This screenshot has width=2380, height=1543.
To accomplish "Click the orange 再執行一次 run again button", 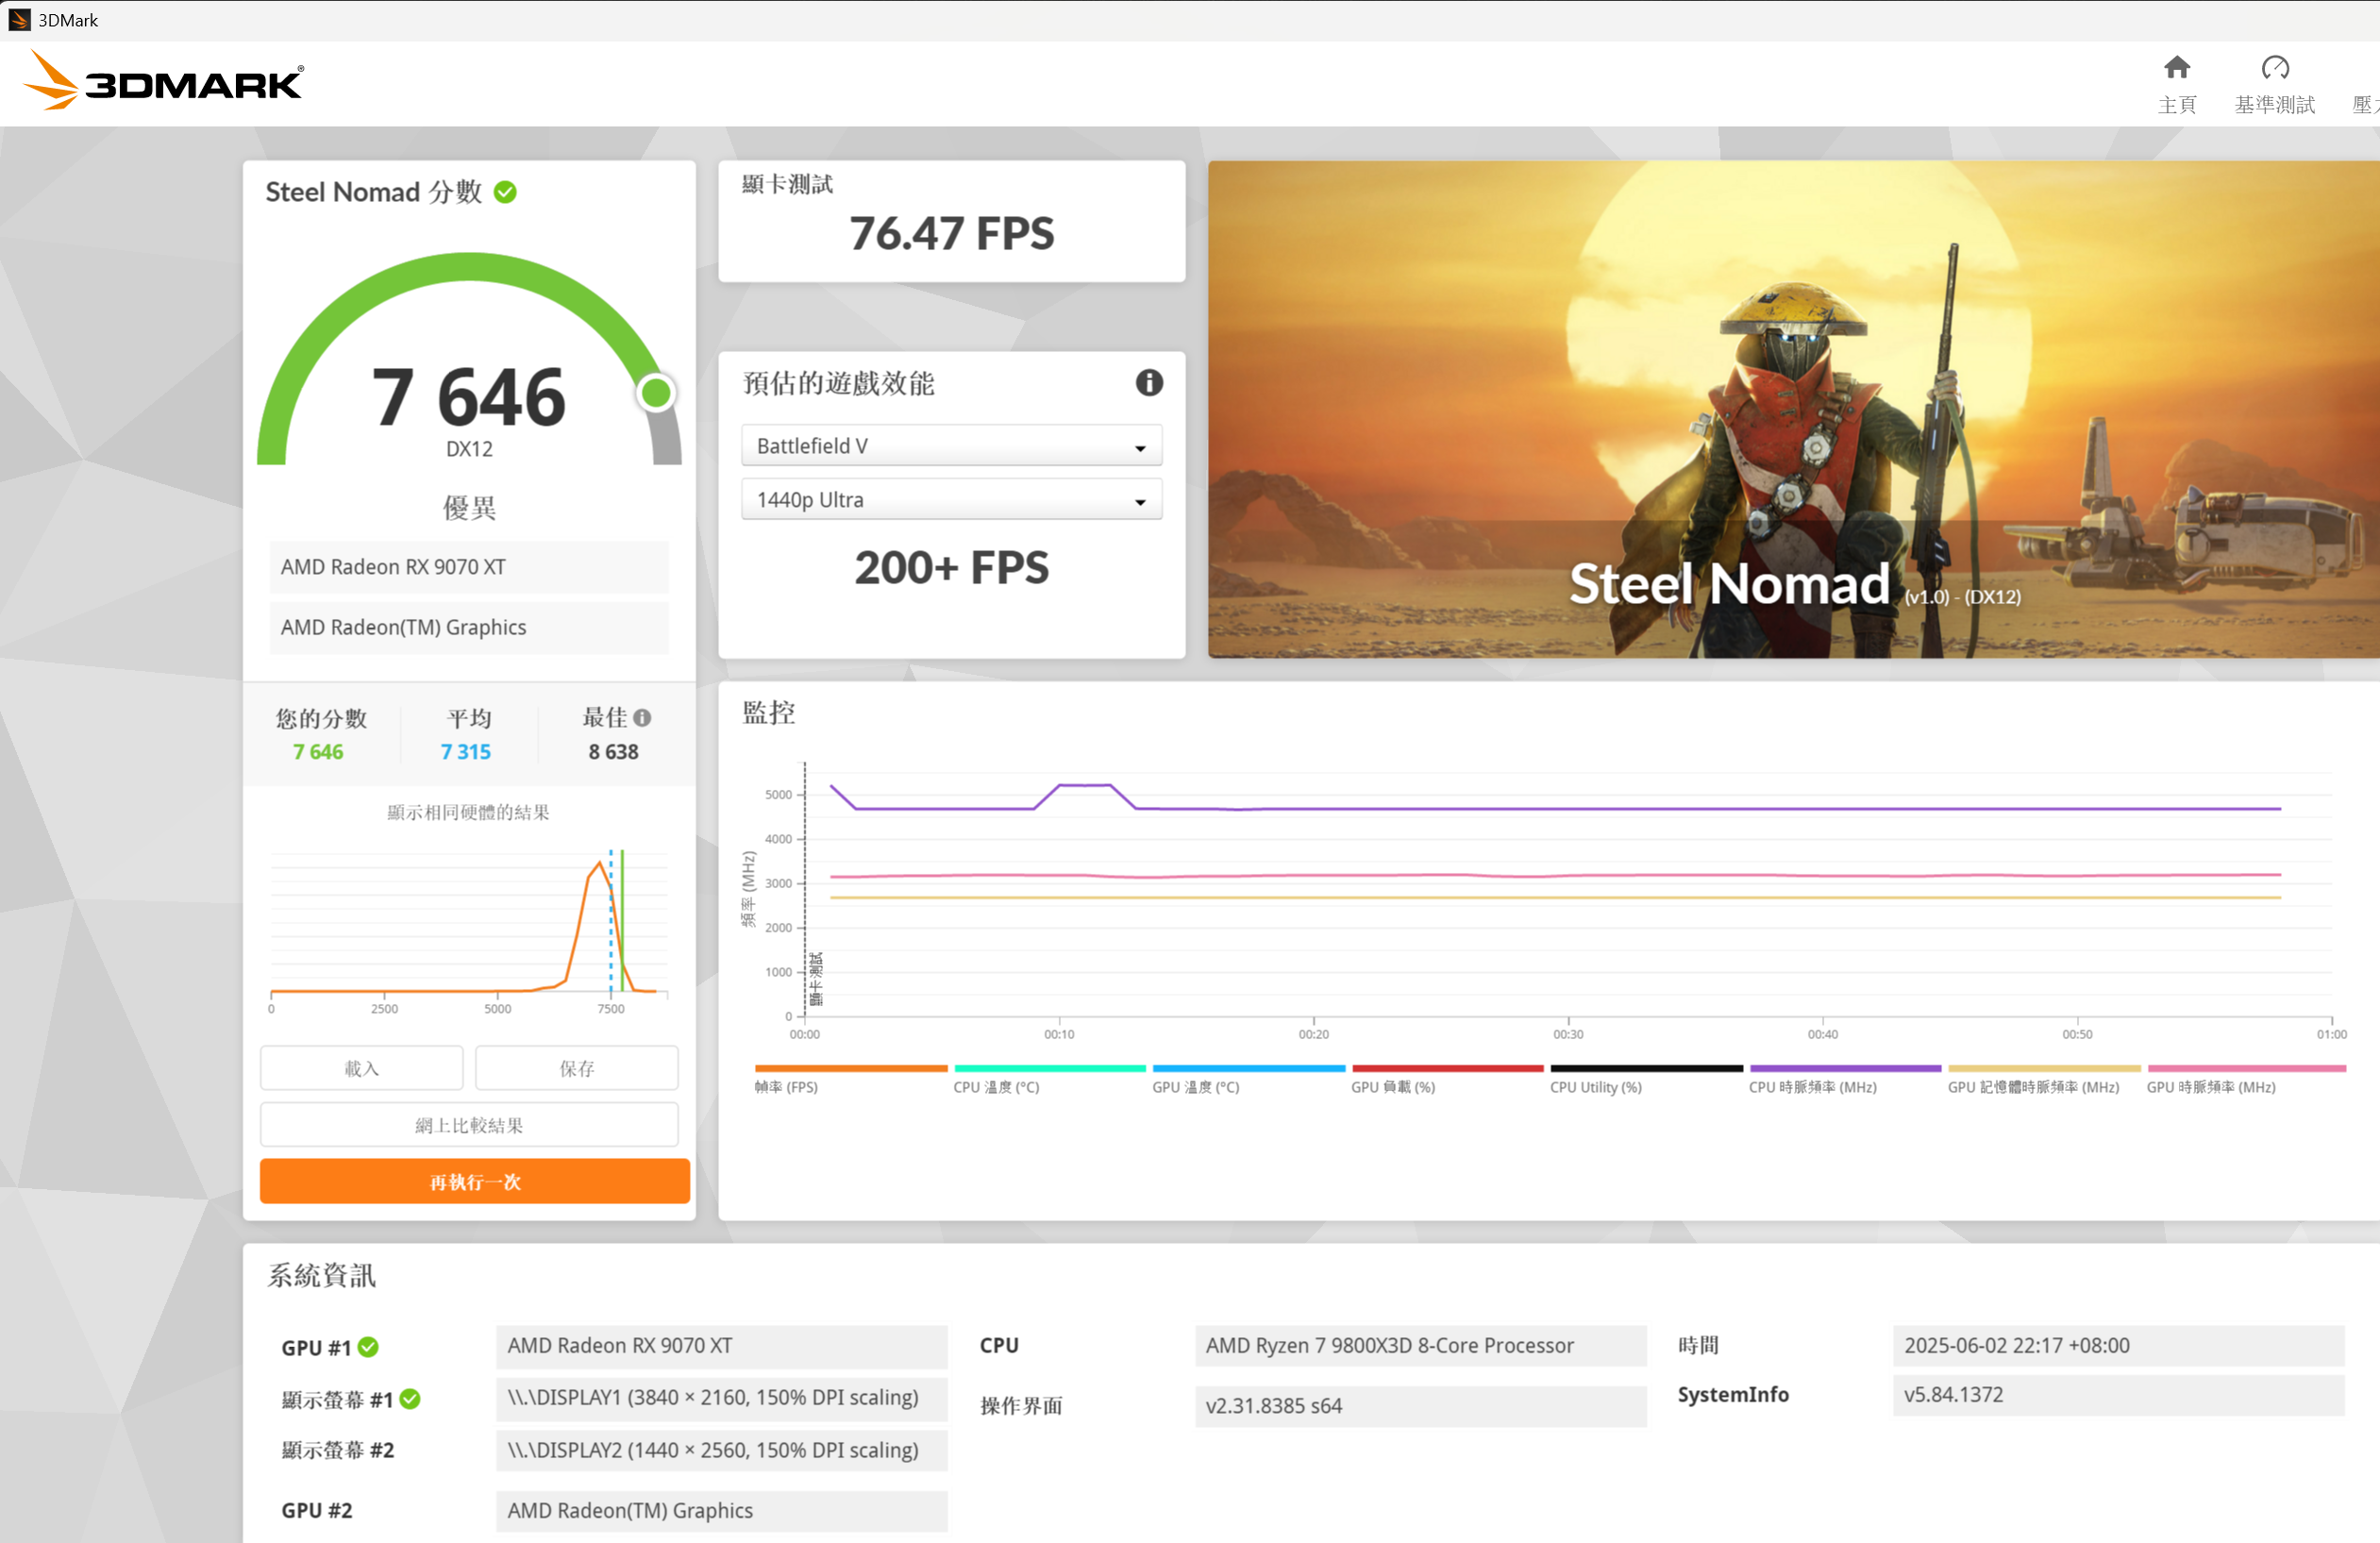I will (x=474, y=1182).
